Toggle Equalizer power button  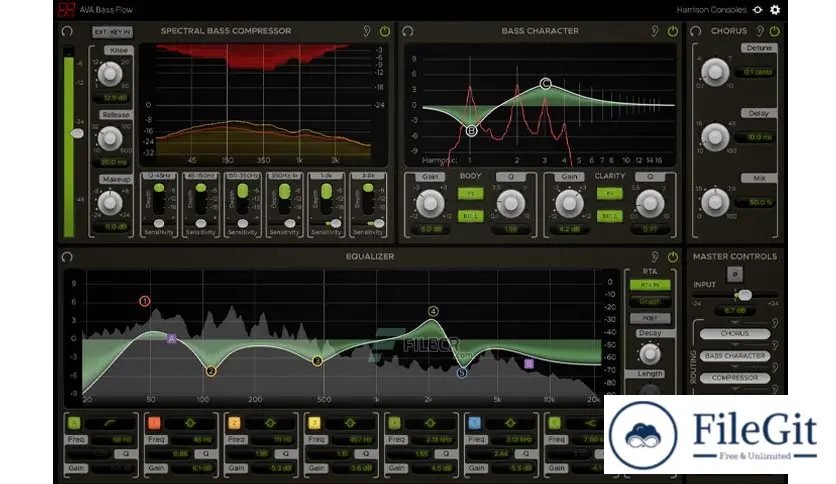pos(673,257)
